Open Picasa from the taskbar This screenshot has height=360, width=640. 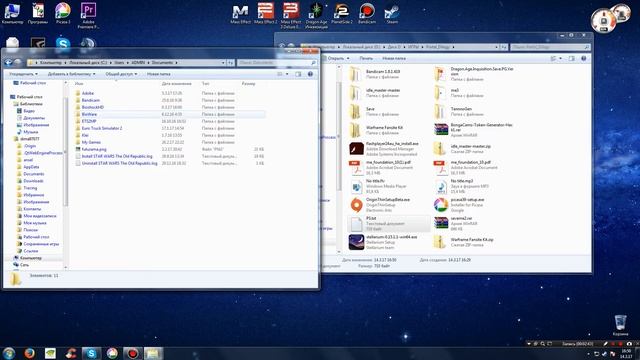click(x=112, y=353)
